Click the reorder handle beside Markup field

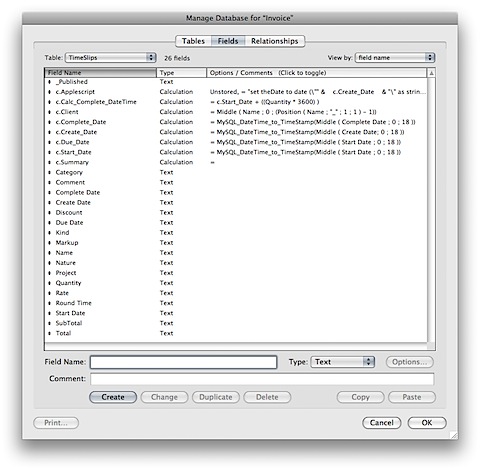point(49,243)
